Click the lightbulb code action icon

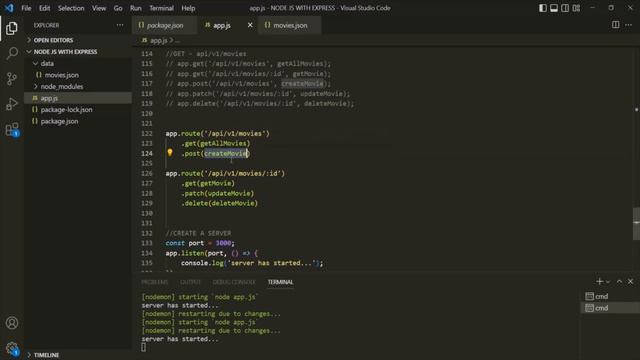pyautogui.click(x=170, y=153)
